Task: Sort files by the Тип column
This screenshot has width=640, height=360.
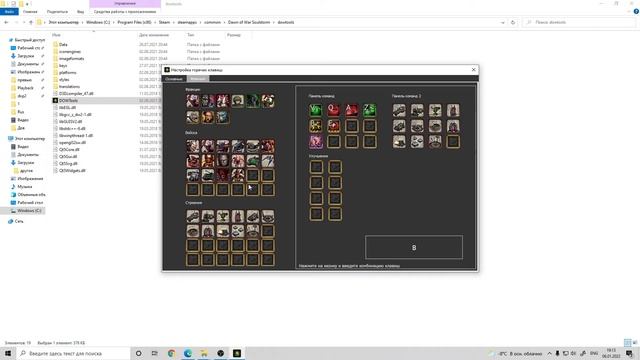Action: tap(191, 35)
